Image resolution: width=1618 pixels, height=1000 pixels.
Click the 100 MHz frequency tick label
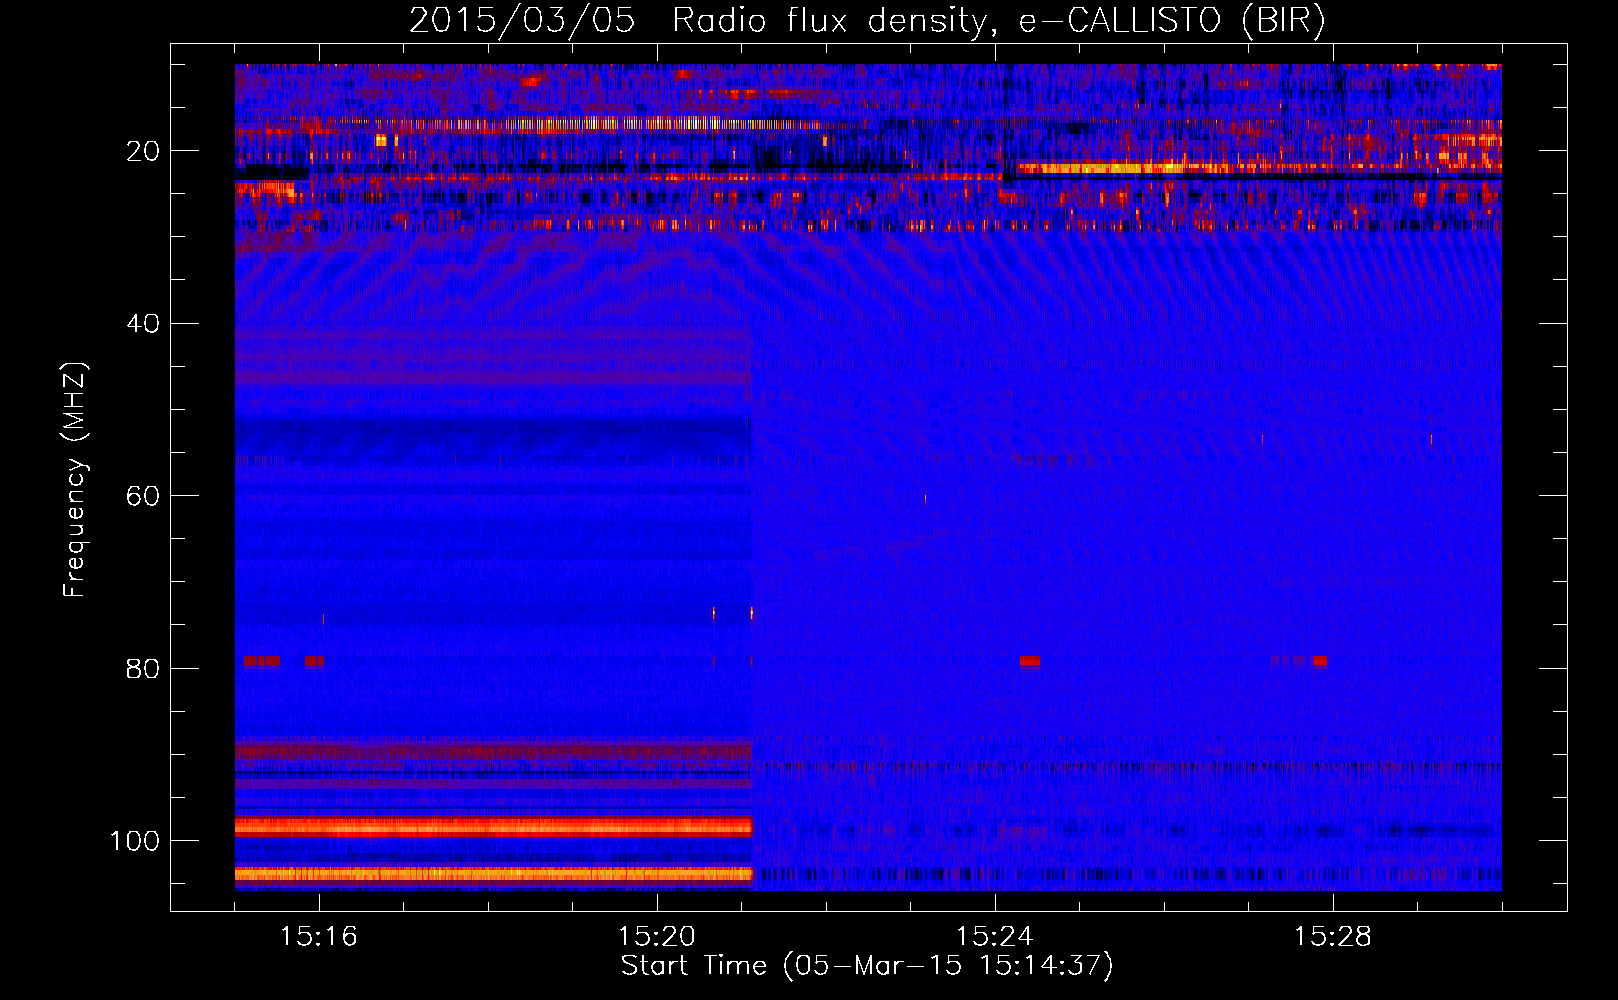(x=135, y=841)
